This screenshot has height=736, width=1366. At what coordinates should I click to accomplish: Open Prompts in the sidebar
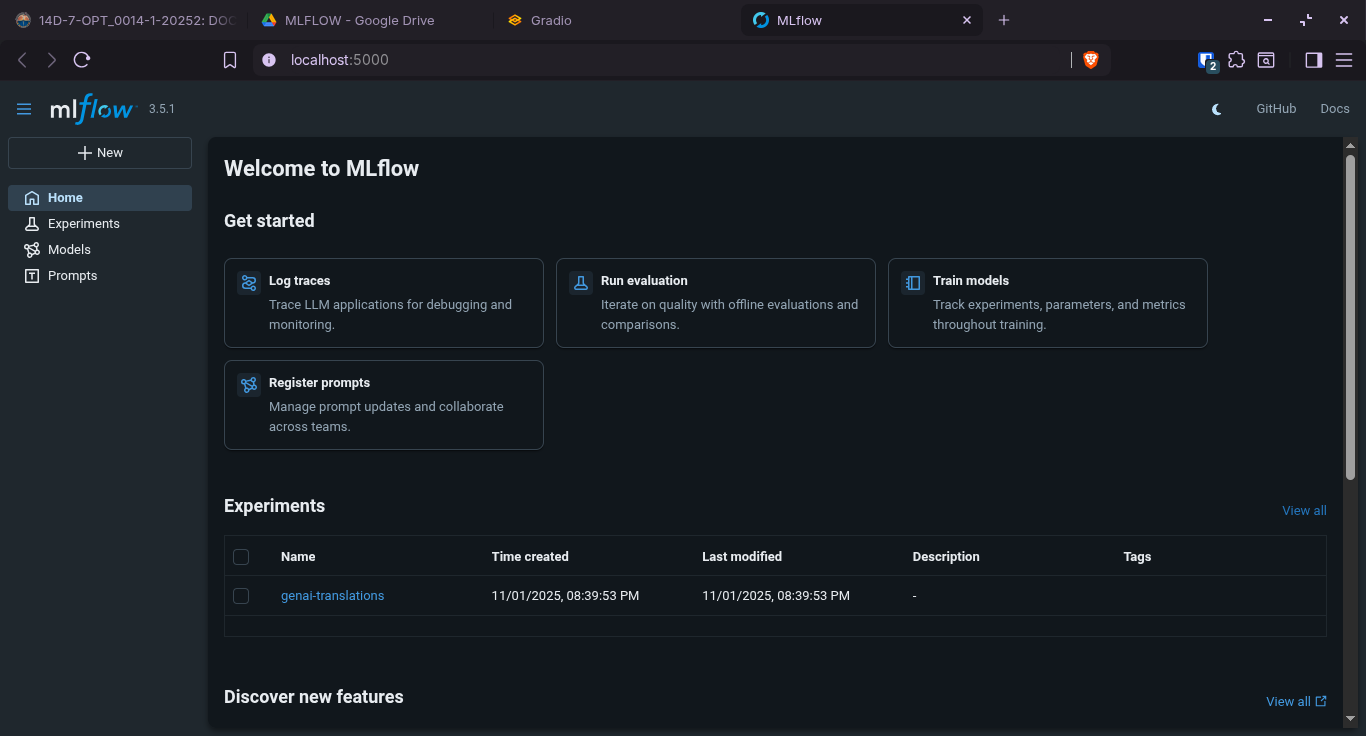click(100, 276)
